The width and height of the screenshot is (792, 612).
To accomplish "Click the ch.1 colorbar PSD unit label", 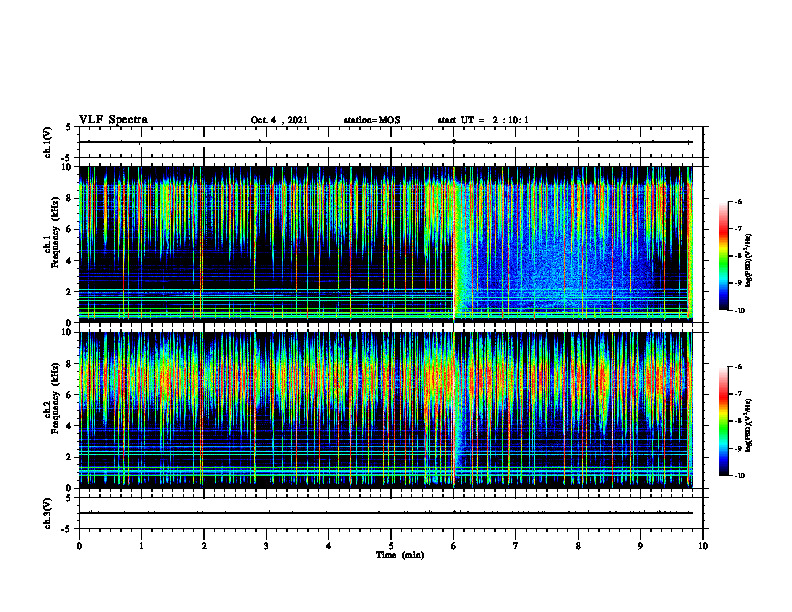I will pyautogui.click(x=749, y=261).
